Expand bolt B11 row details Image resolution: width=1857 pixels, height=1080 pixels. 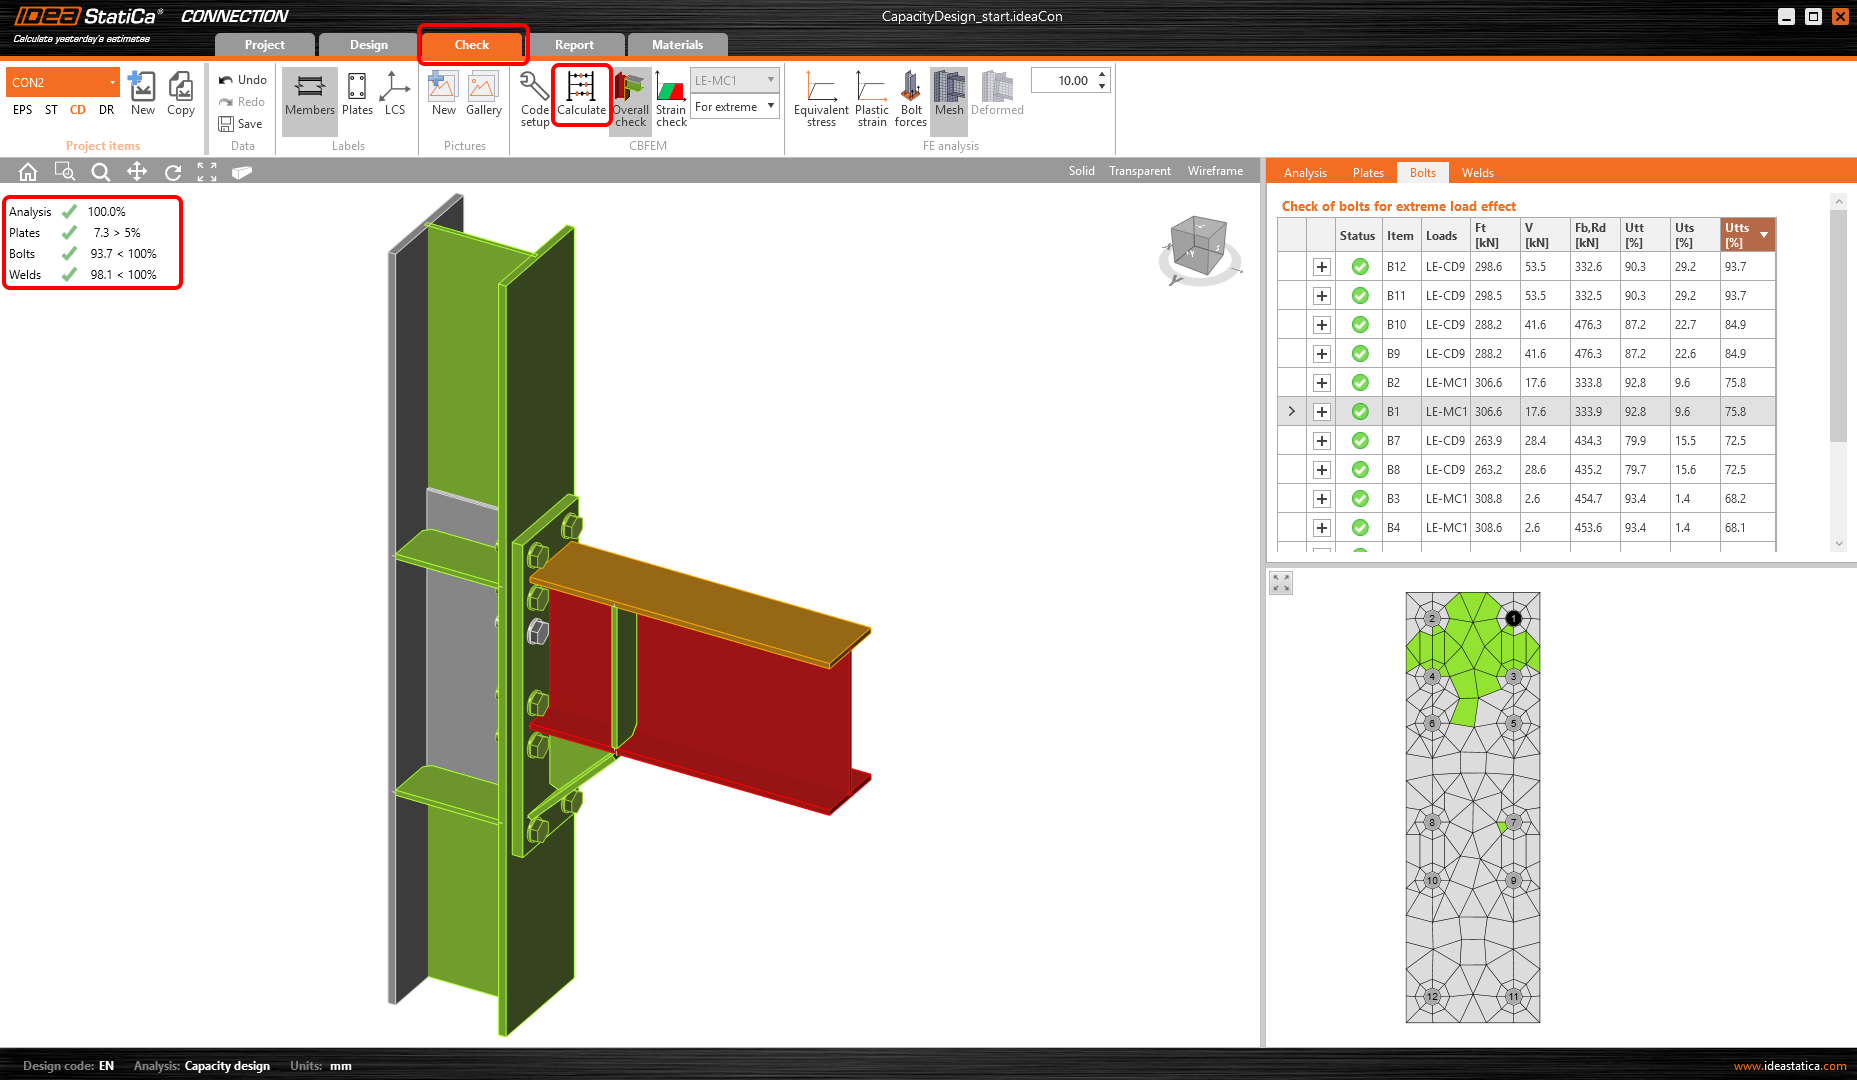pos(1322,296)
